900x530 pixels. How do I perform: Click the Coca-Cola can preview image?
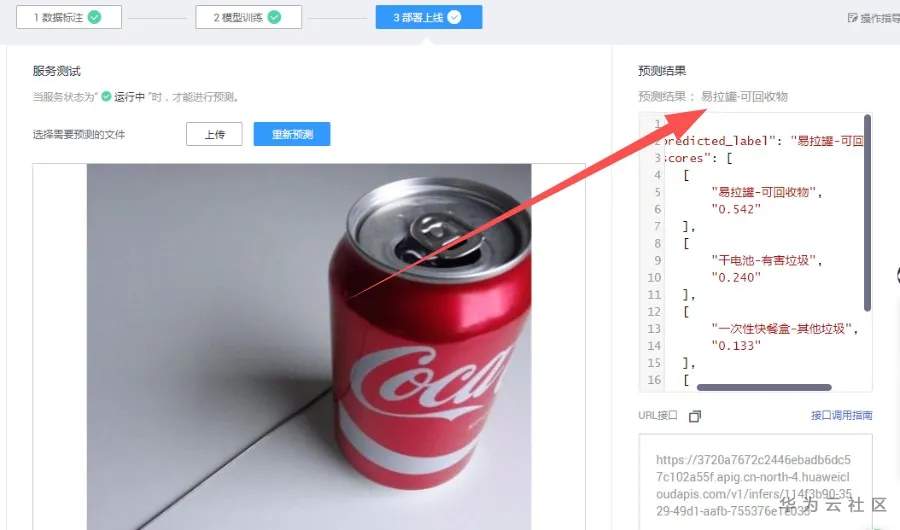coord(309,347)
